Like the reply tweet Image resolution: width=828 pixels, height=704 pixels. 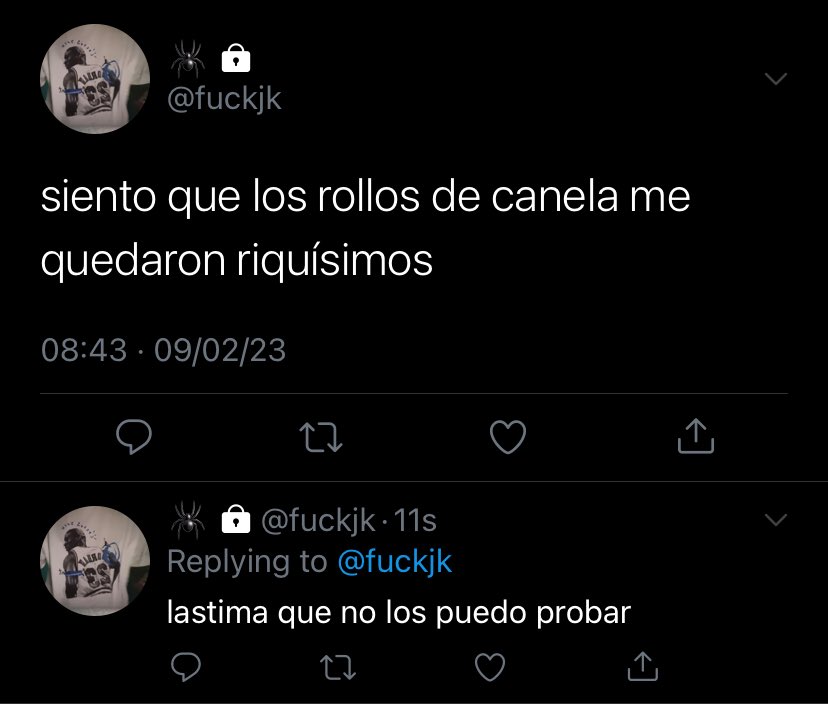pyautogui.click(x=490, y=667)
